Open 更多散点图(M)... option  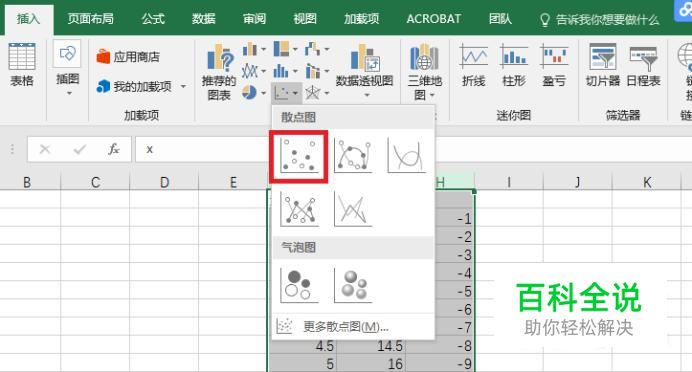(353, 327)
